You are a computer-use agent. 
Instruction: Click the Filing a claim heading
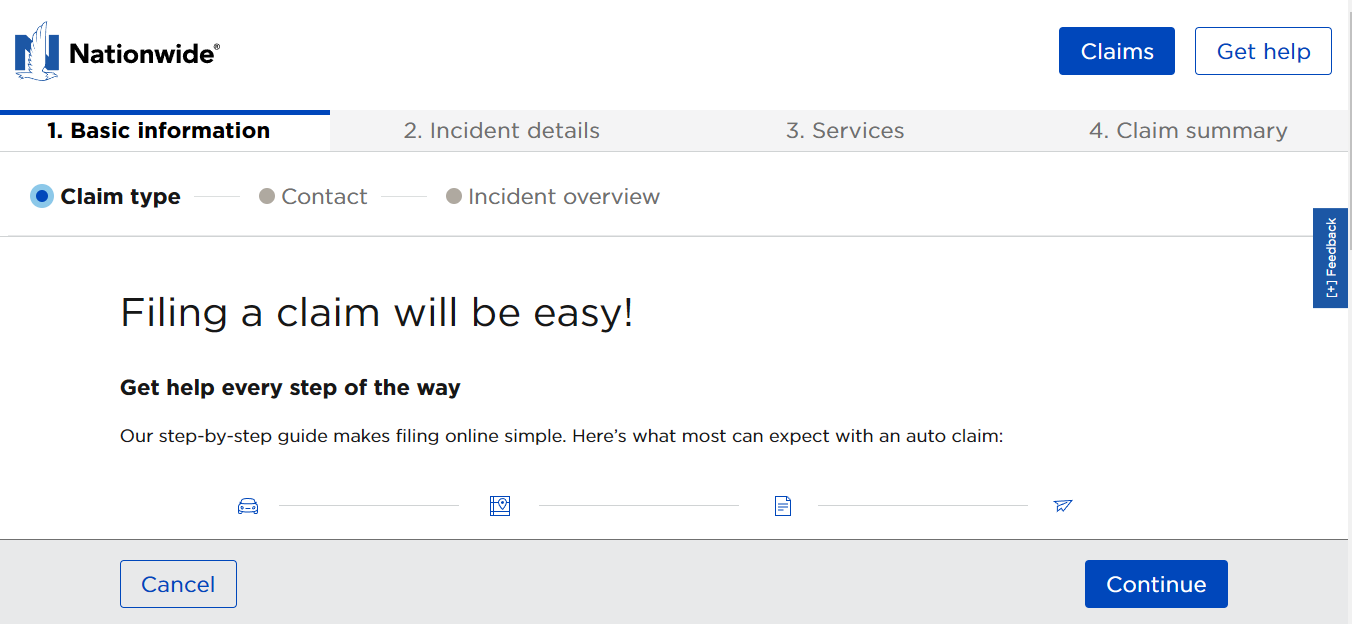coord(377,313)
